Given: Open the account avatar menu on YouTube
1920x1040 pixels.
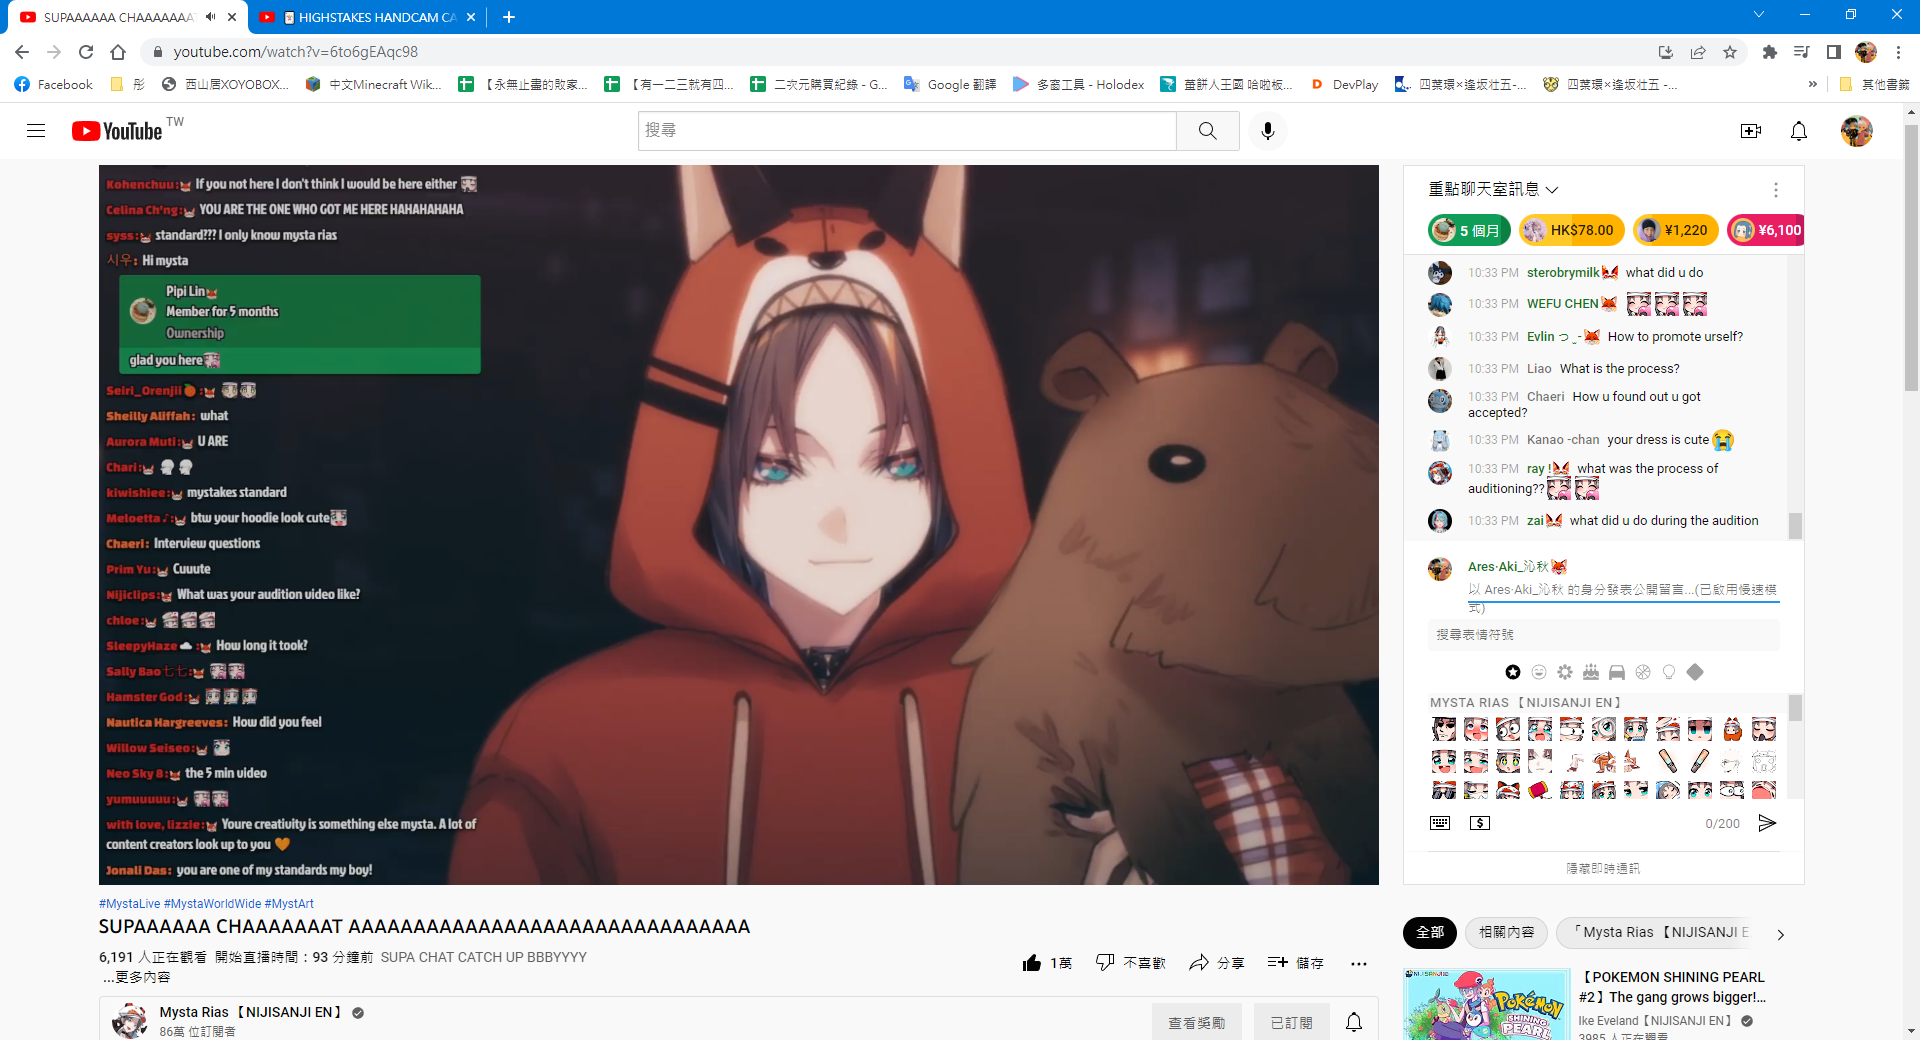Looking at the screenshot, I should (1856, 131).
